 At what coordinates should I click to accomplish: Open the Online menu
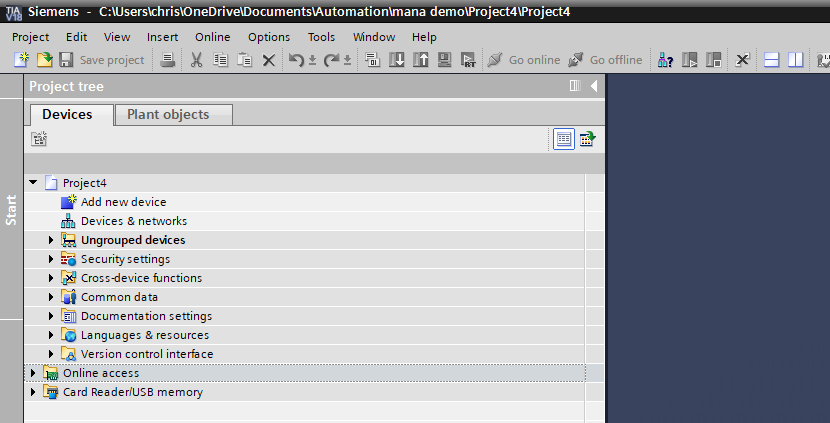point(212,37)
